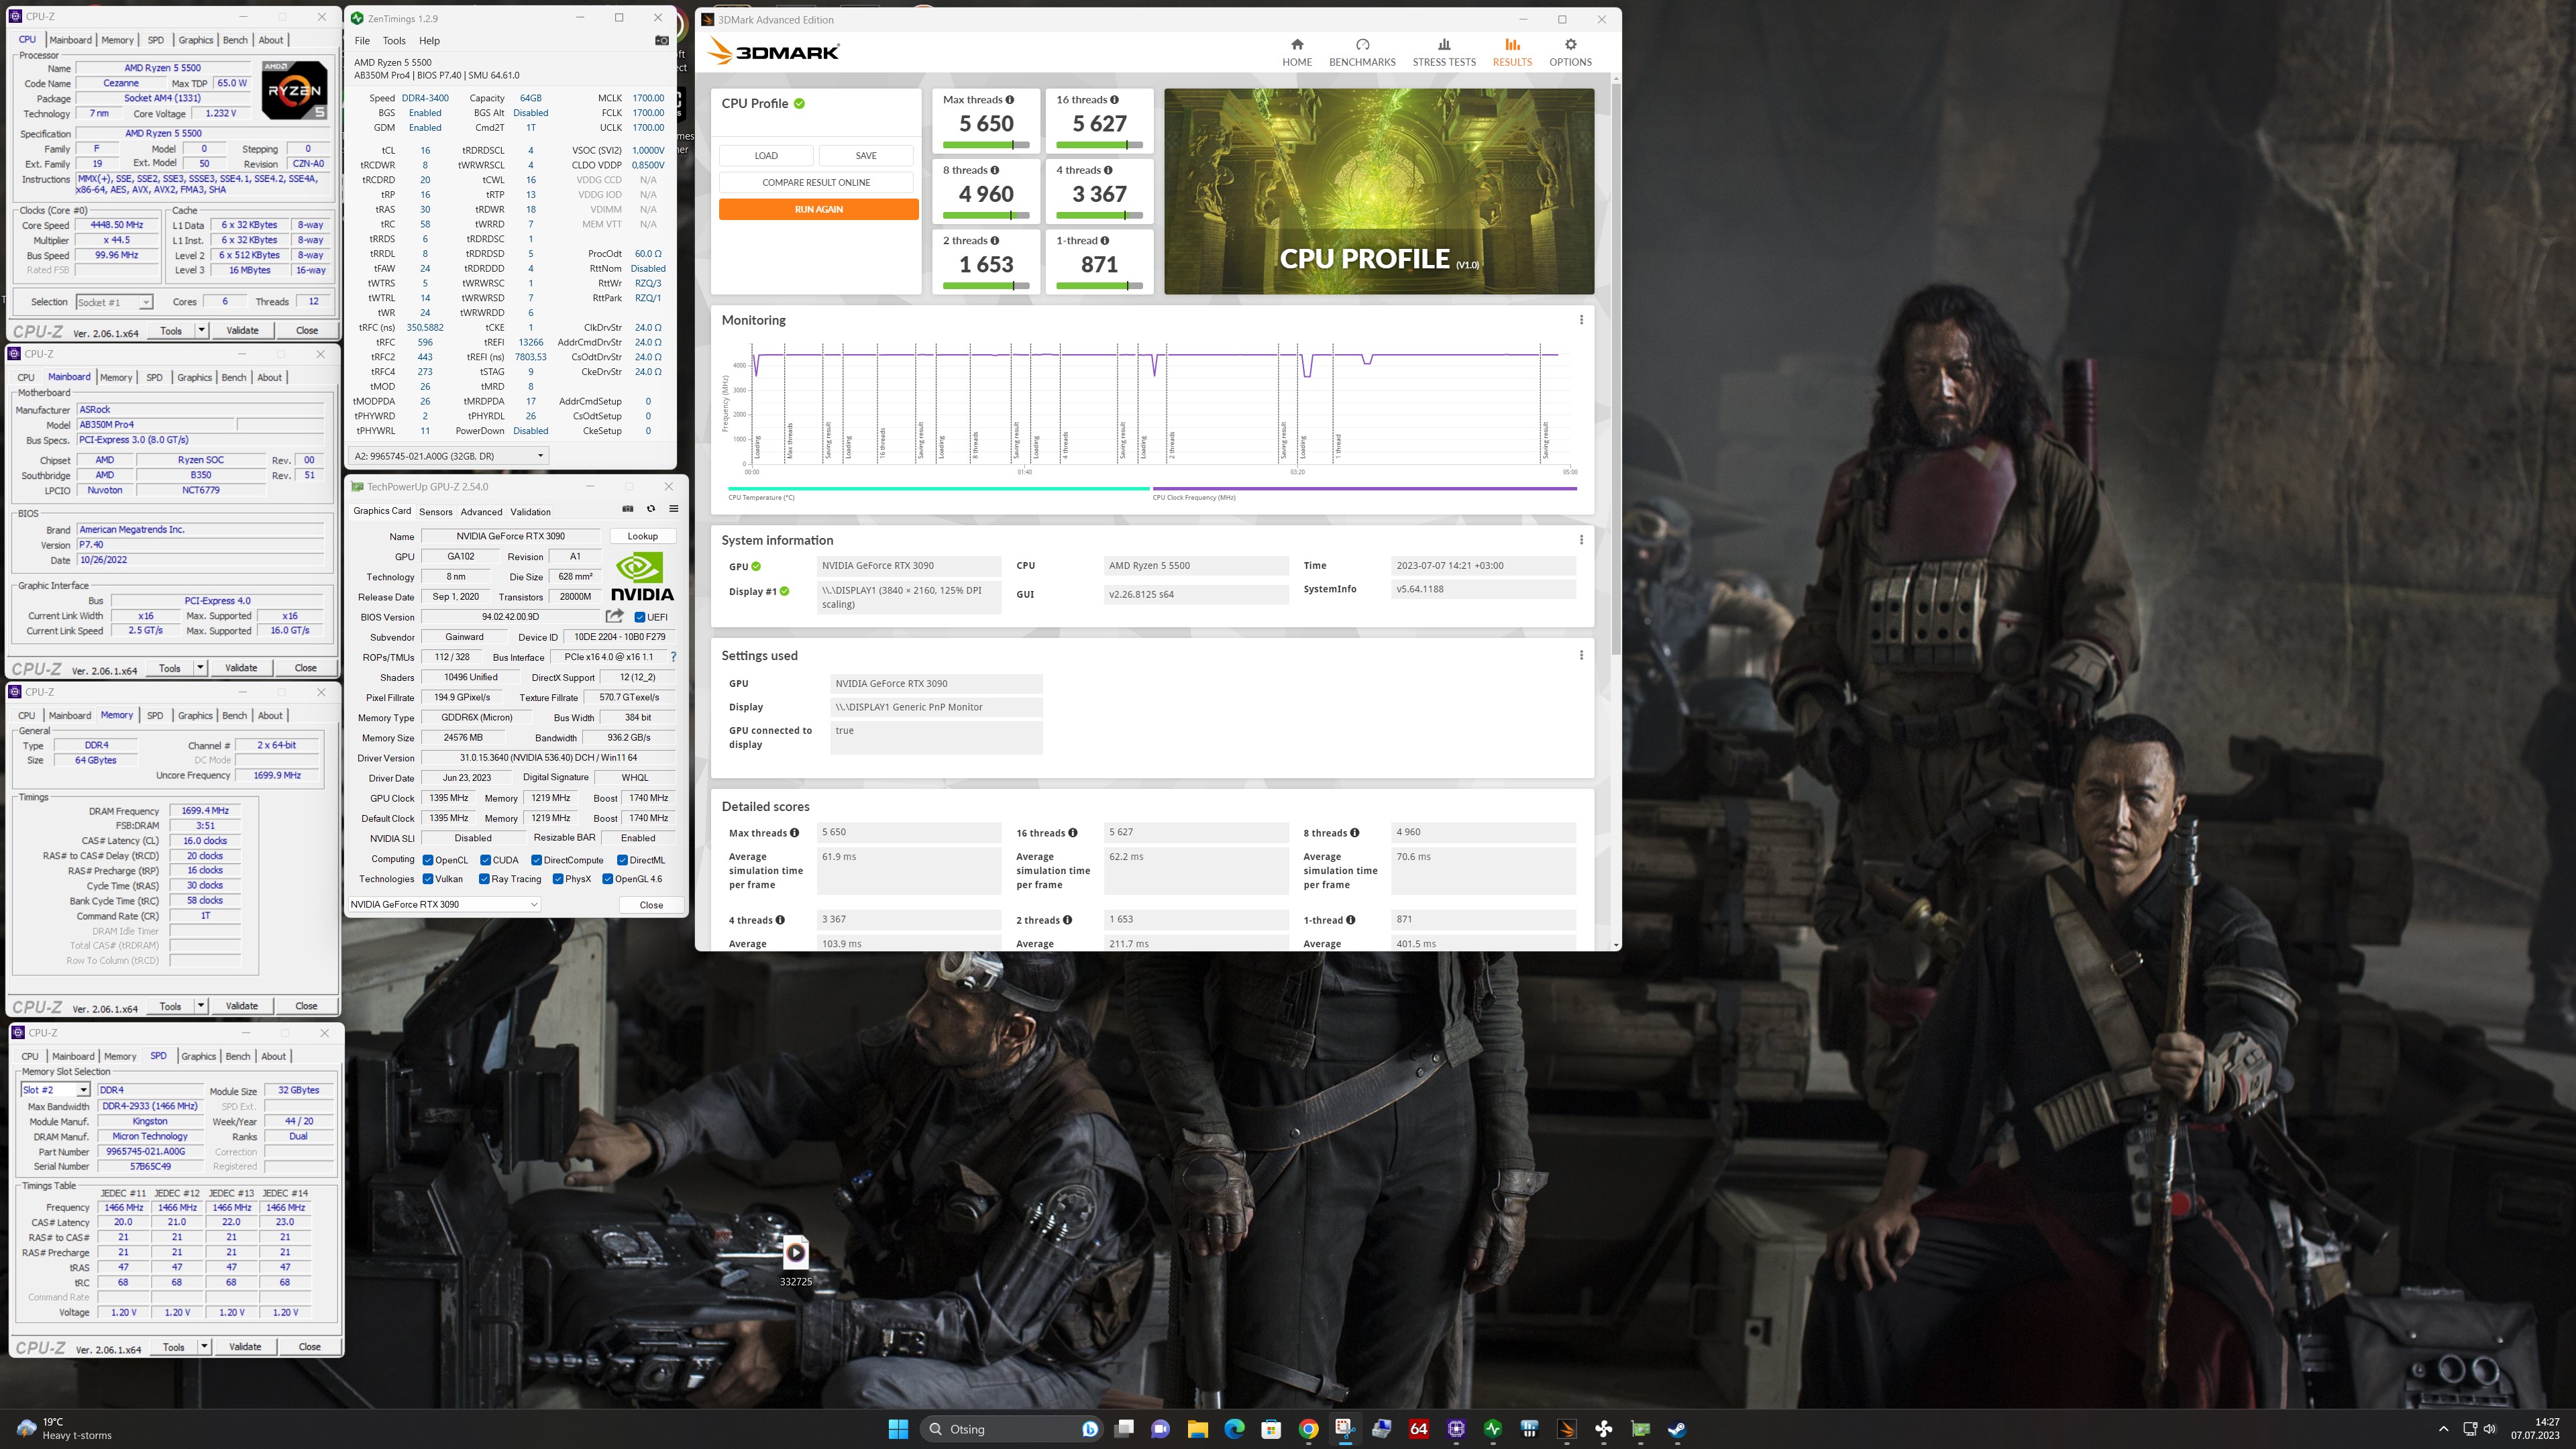Open the ZenTimings File menu

coord(362,41)
